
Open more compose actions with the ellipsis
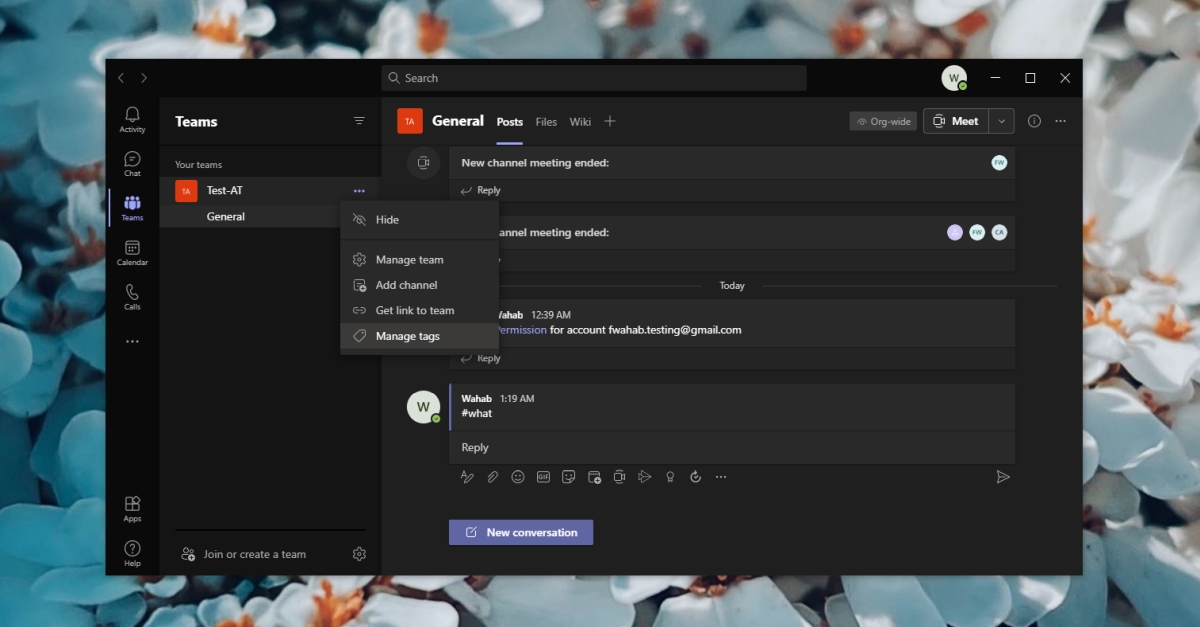coord(721,477)
